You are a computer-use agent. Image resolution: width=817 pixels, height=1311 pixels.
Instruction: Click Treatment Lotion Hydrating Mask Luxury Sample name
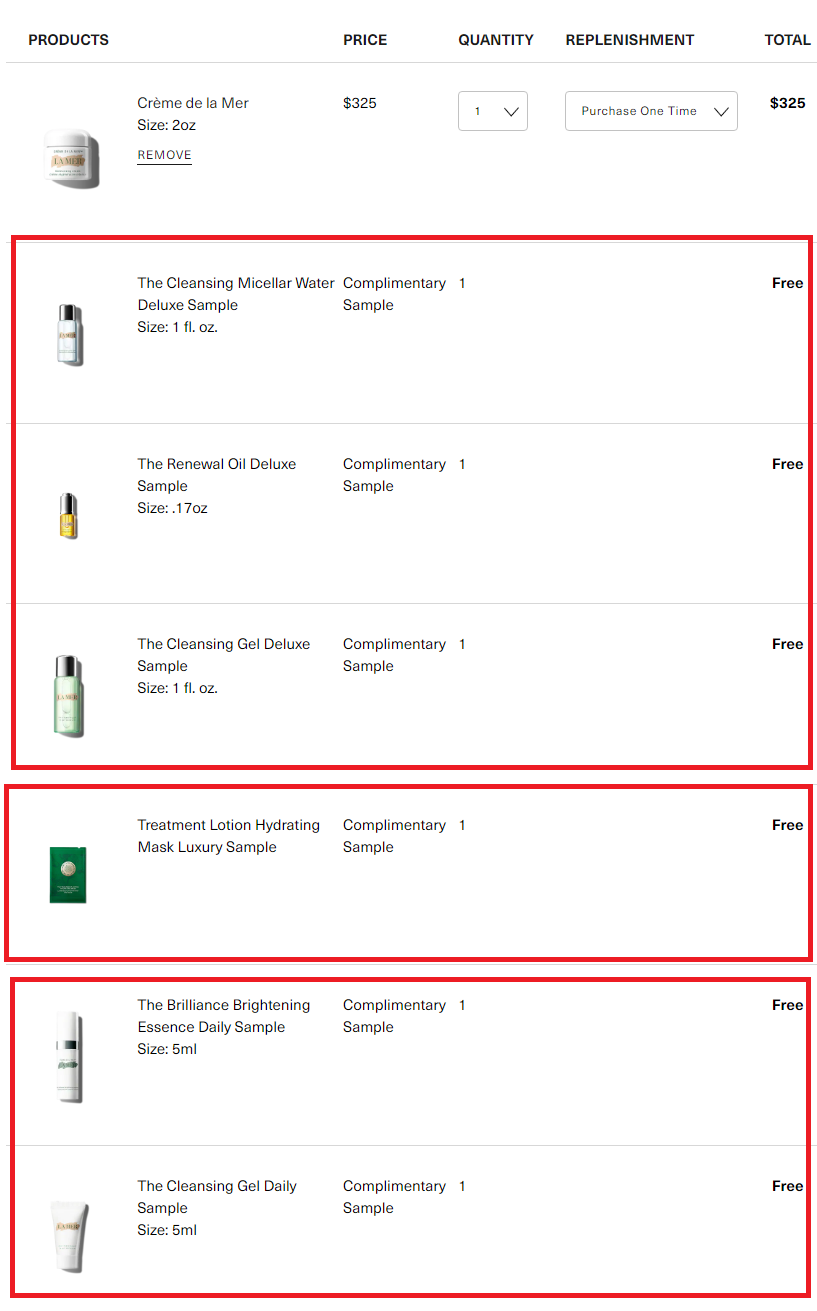point(228,836)
